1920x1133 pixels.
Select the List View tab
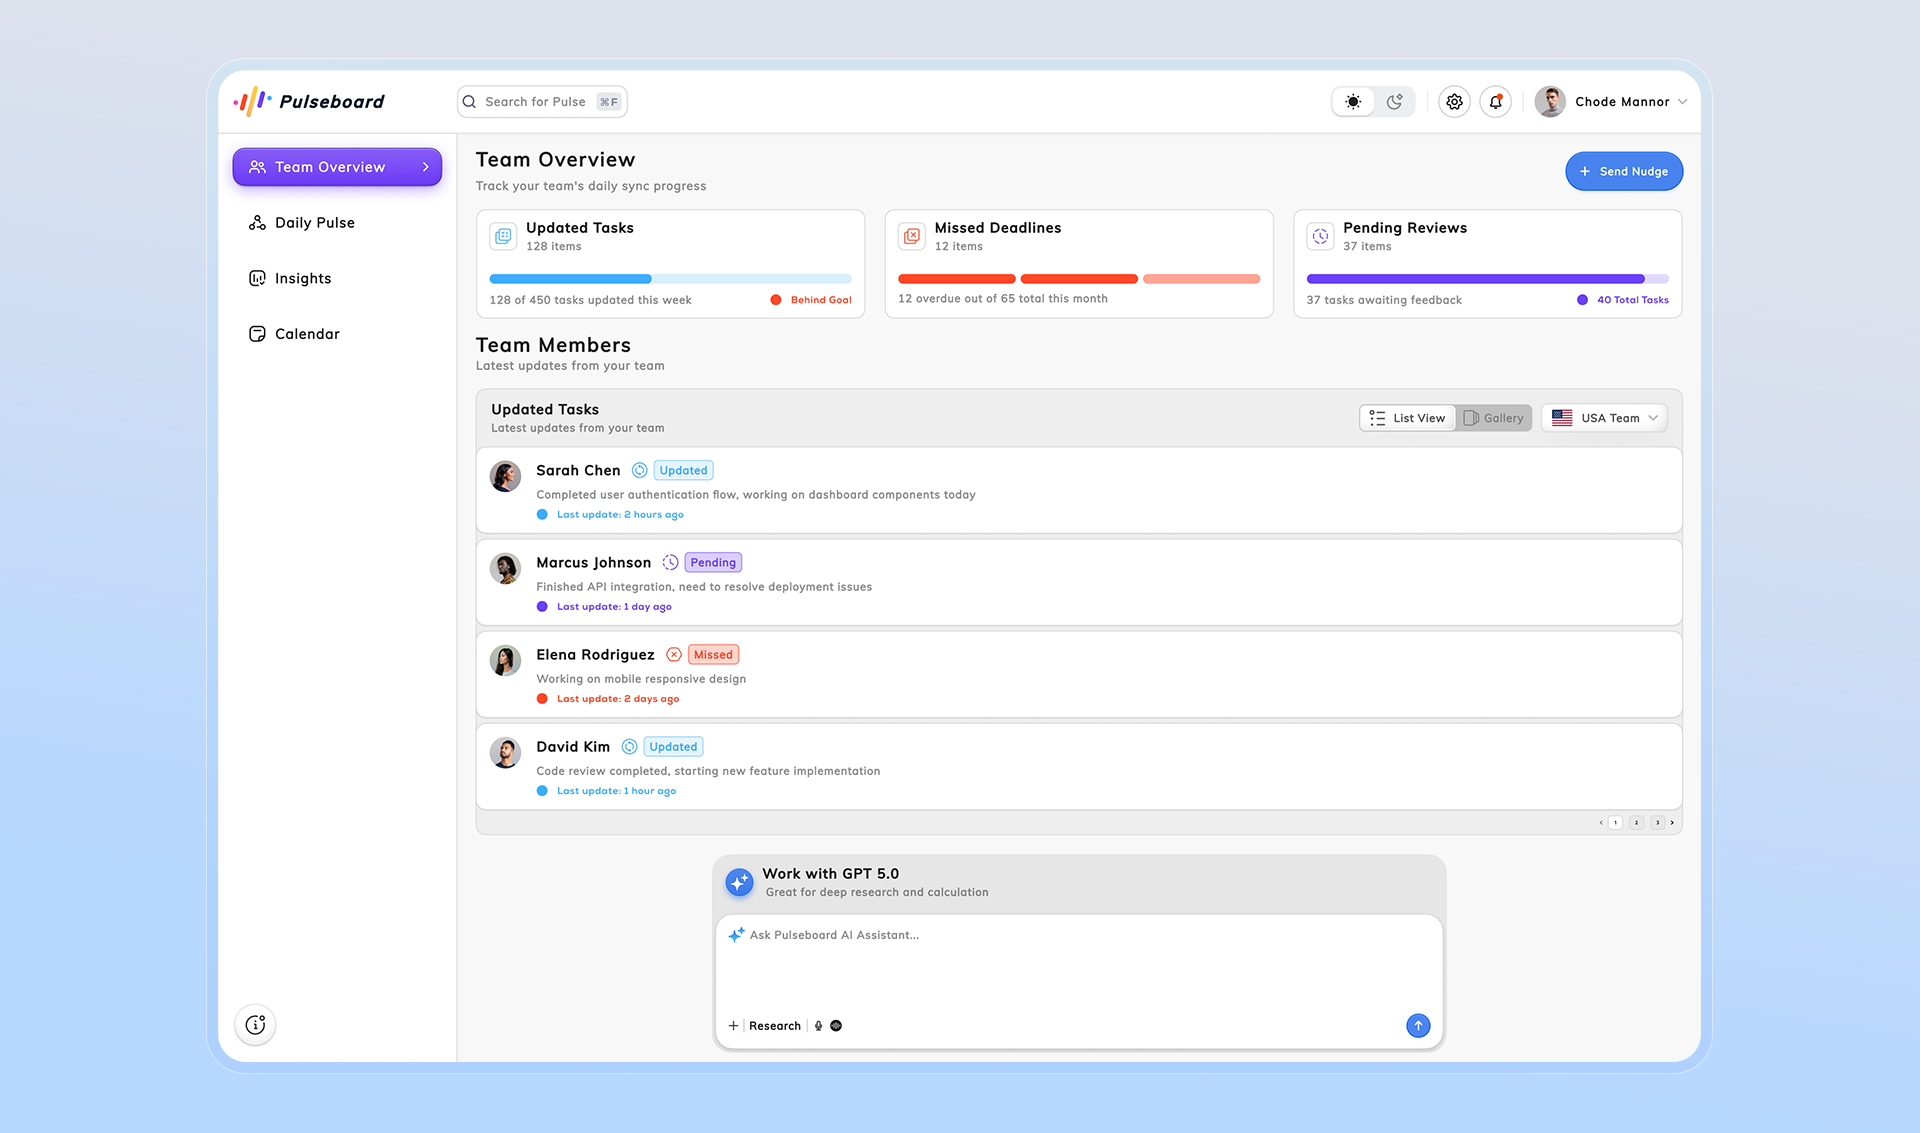point(1407,417)
